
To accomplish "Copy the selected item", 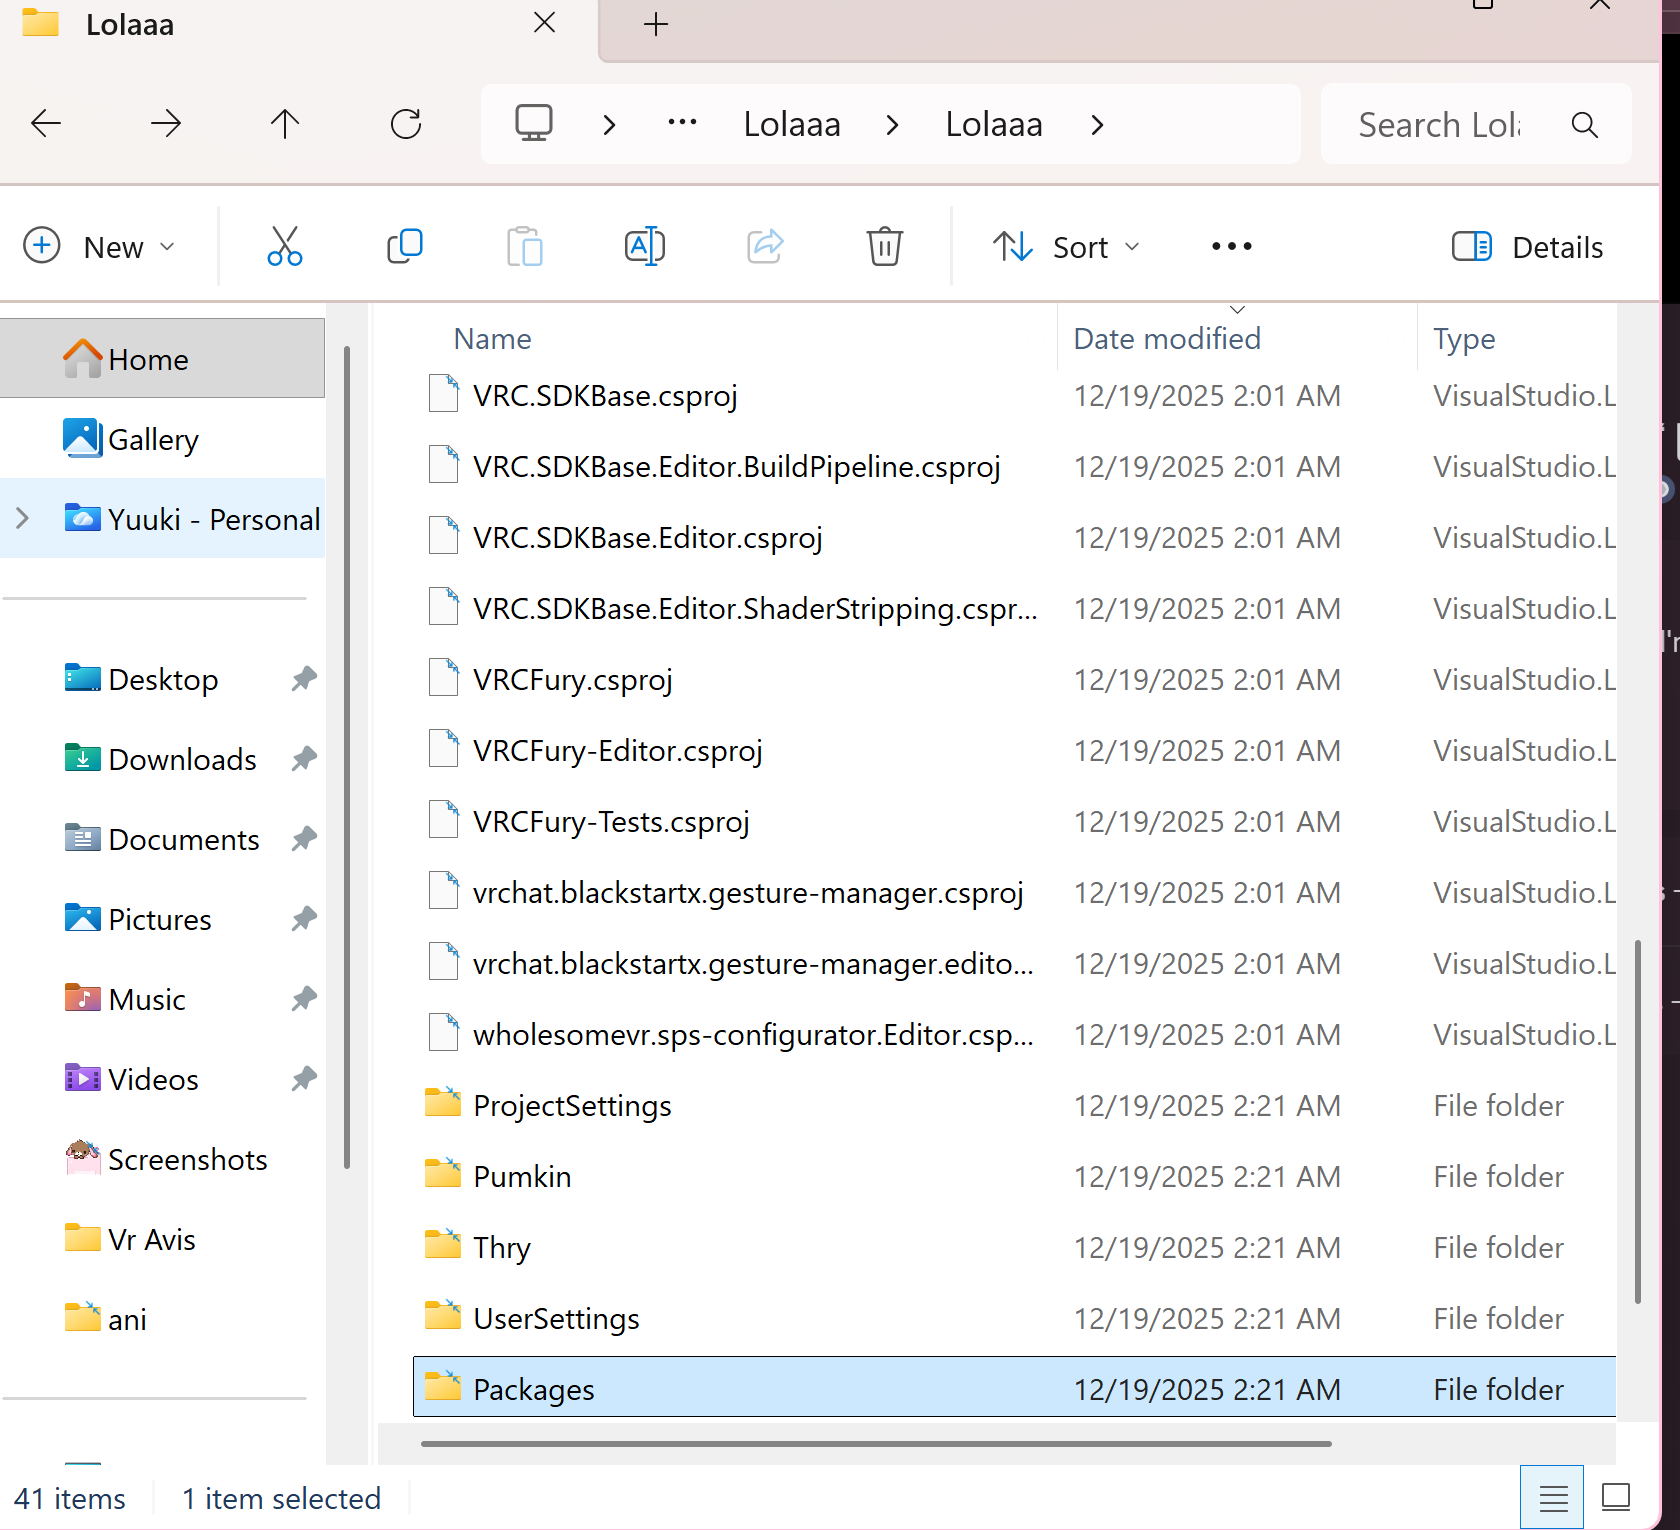I will (x=405, y=246).
